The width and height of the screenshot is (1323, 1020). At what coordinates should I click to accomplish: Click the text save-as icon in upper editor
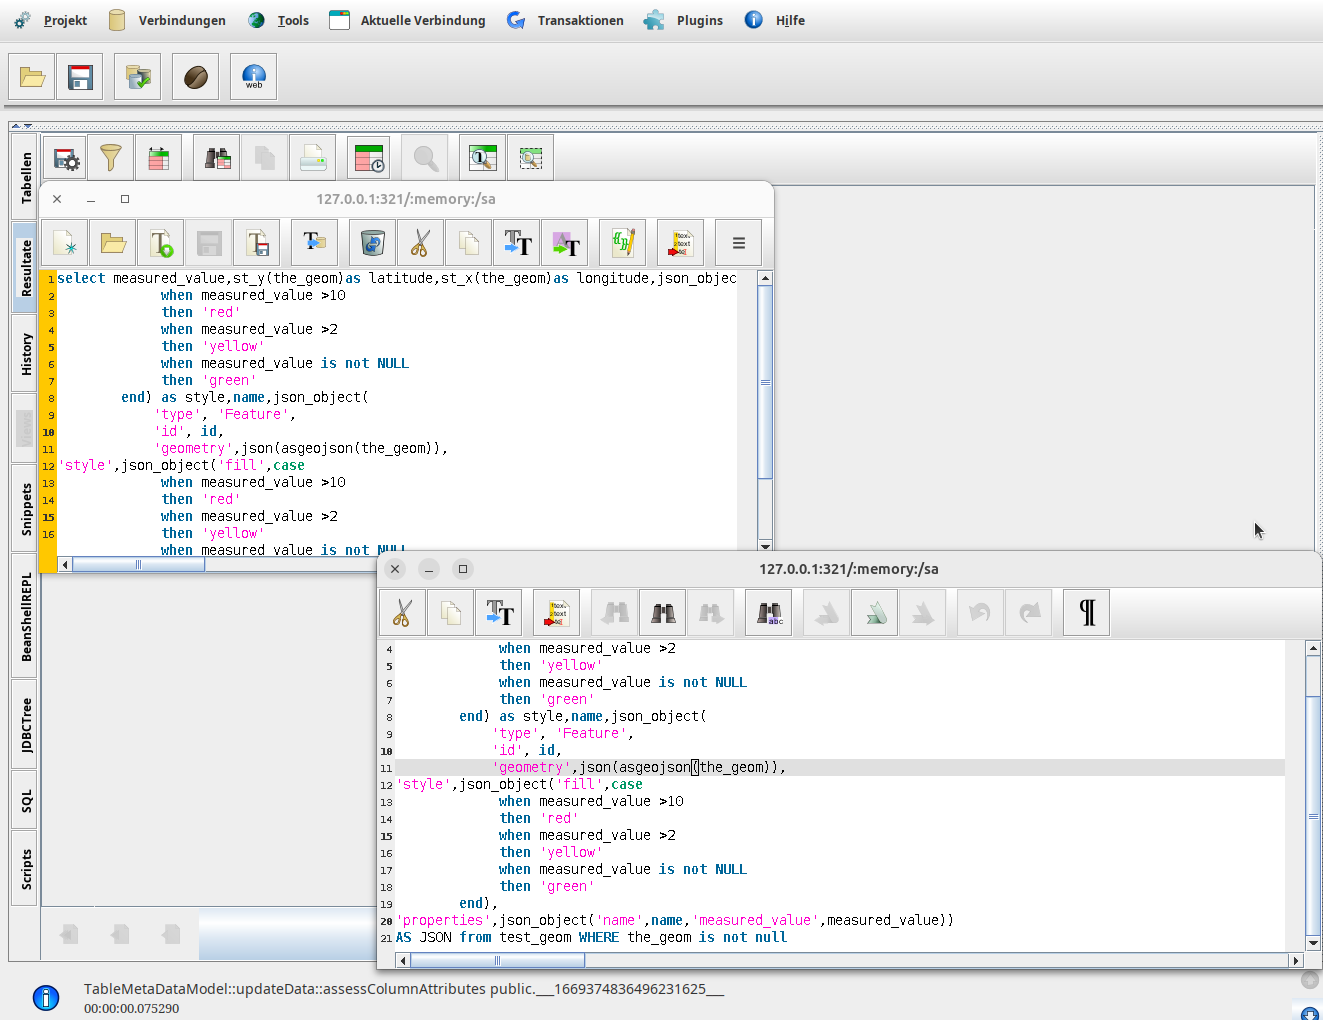256,243
